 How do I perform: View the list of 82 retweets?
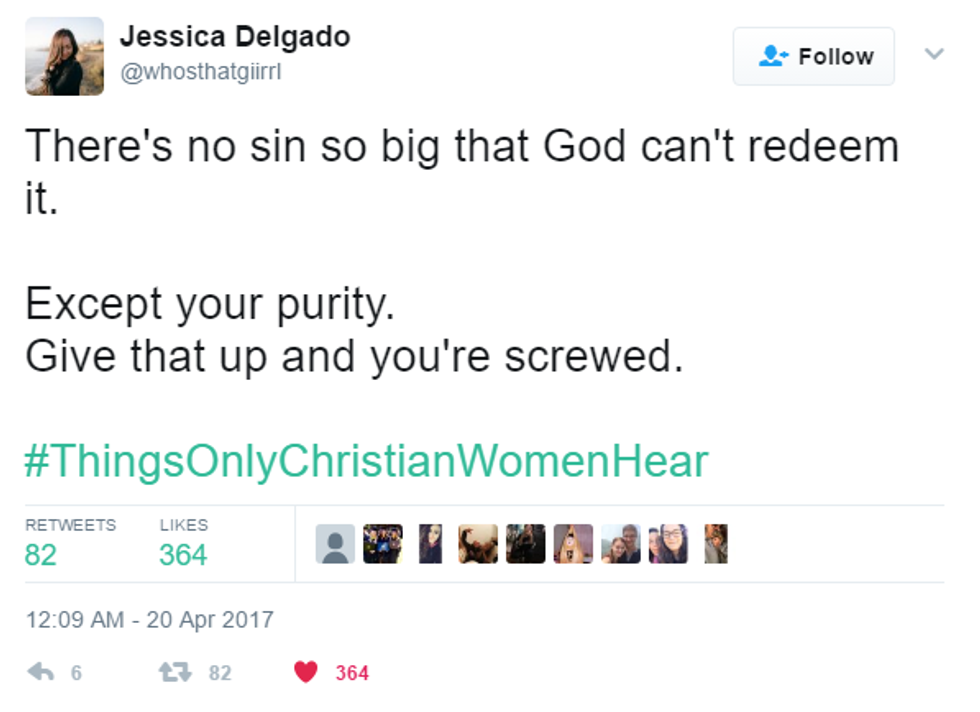pyautogui.click(x=41, y=554)
